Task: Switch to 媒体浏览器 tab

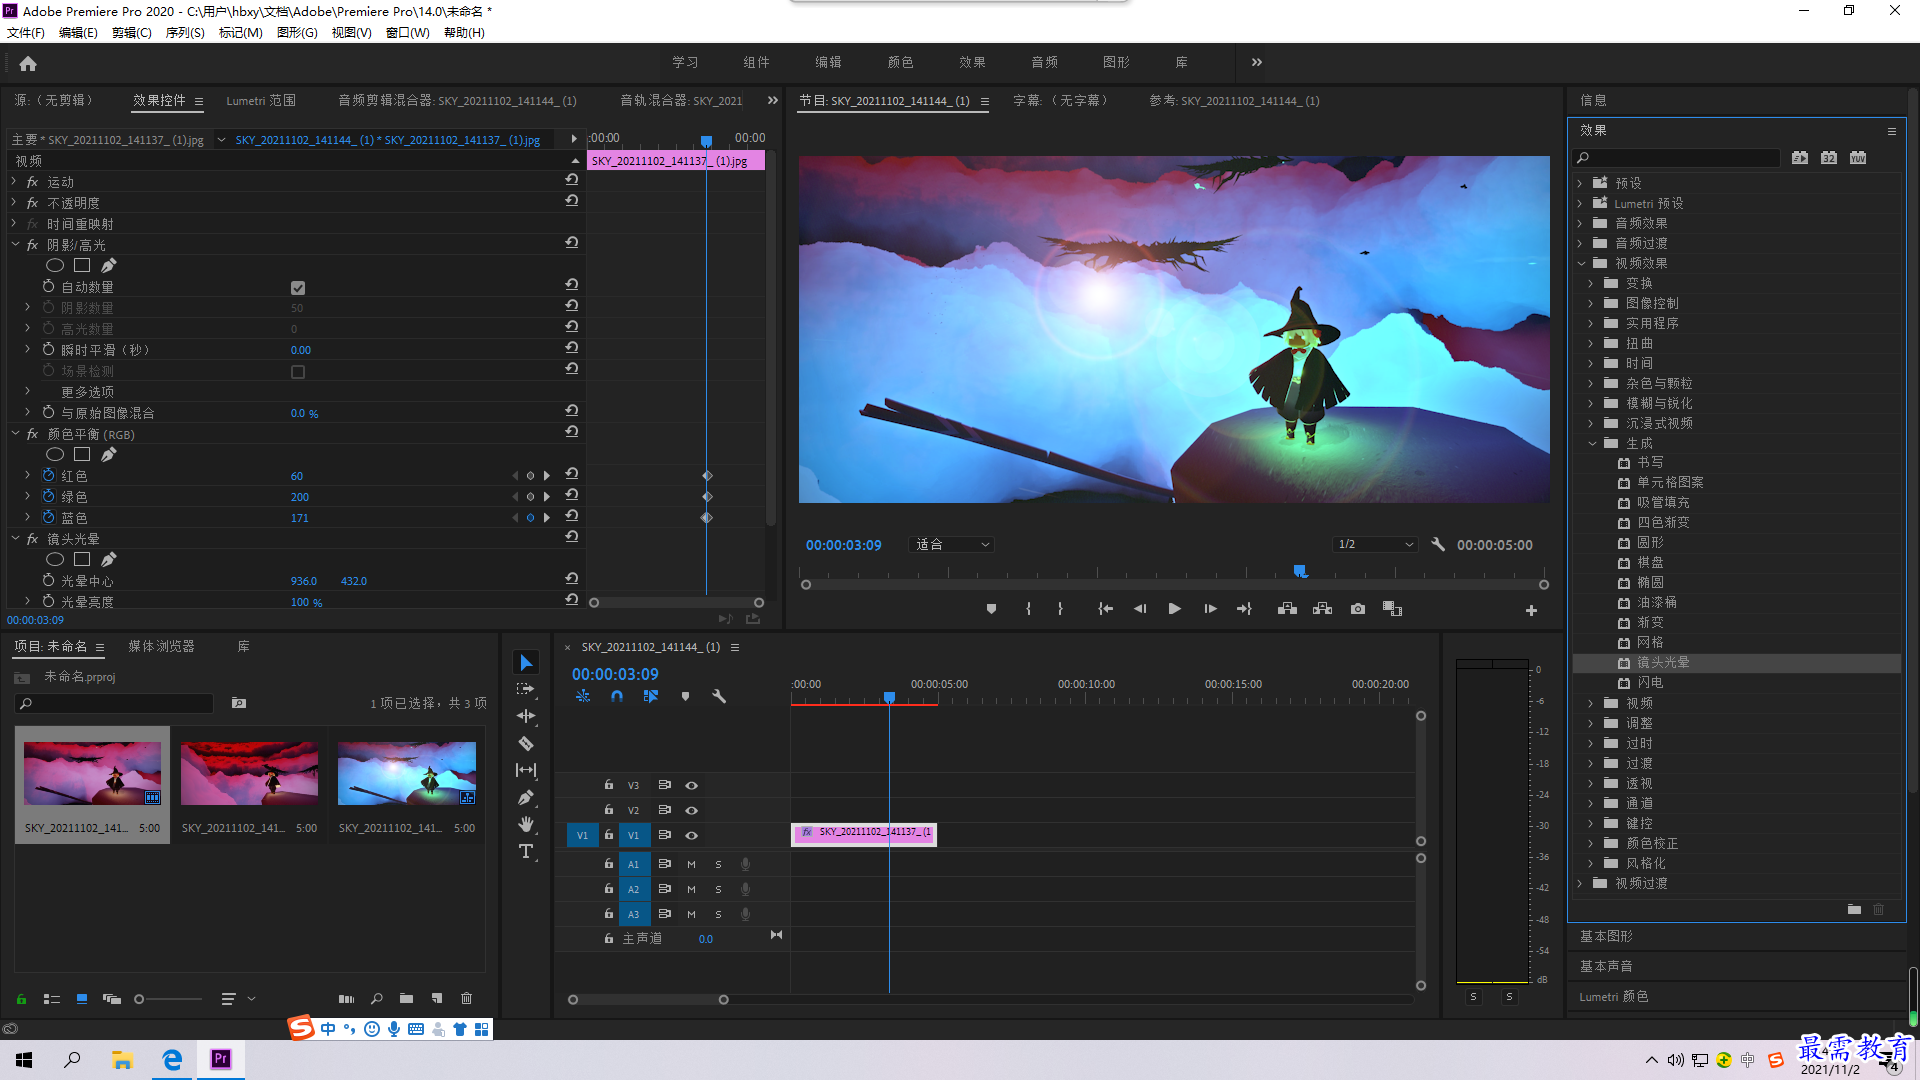Action: click(161, 647)
